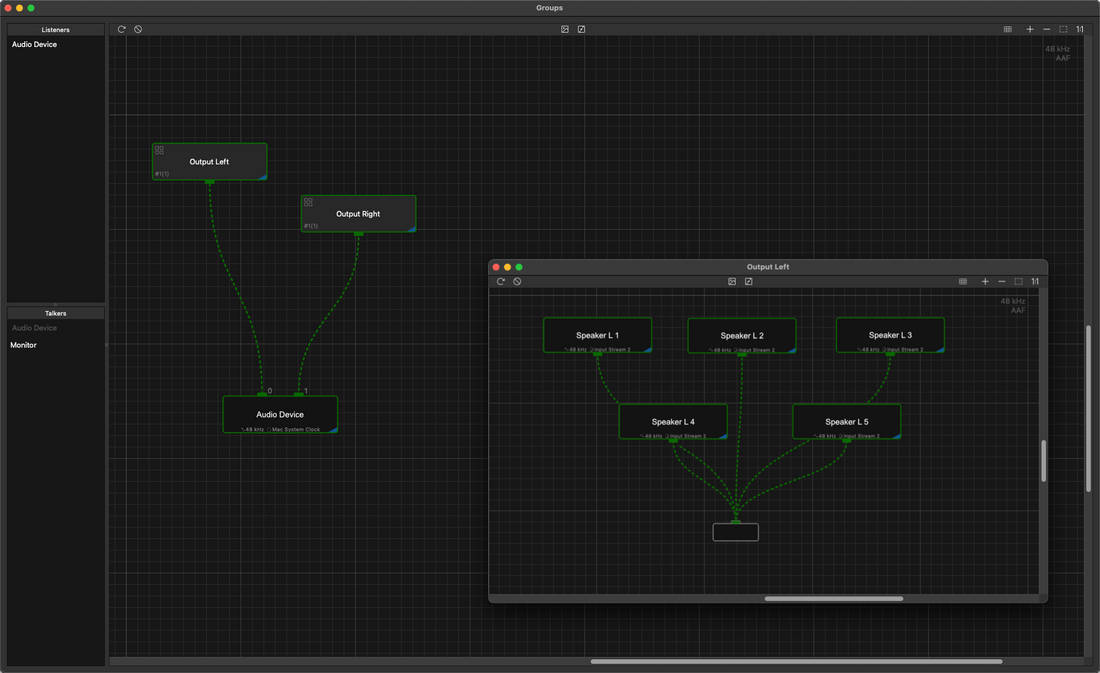This screenshot has width=1100, height=673.
Task: Click refresh icon in Output Left window
Action: [x=501, y=281]
